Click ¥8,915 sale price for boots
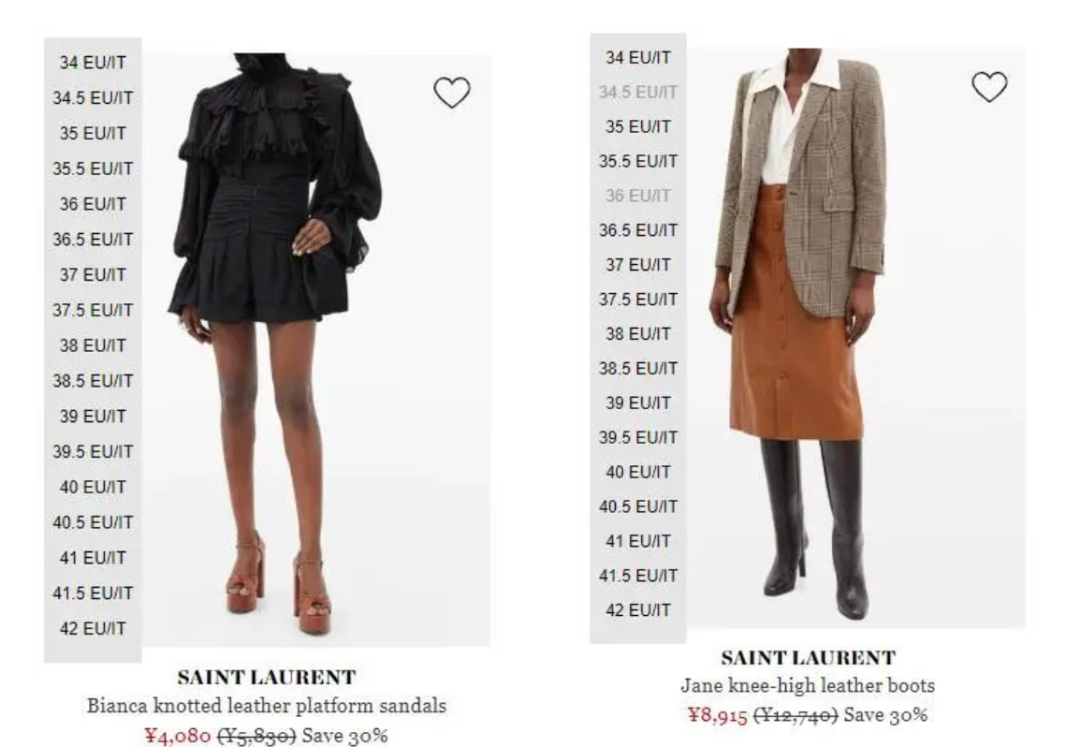 pyautogui.click(x=717, y=715)
